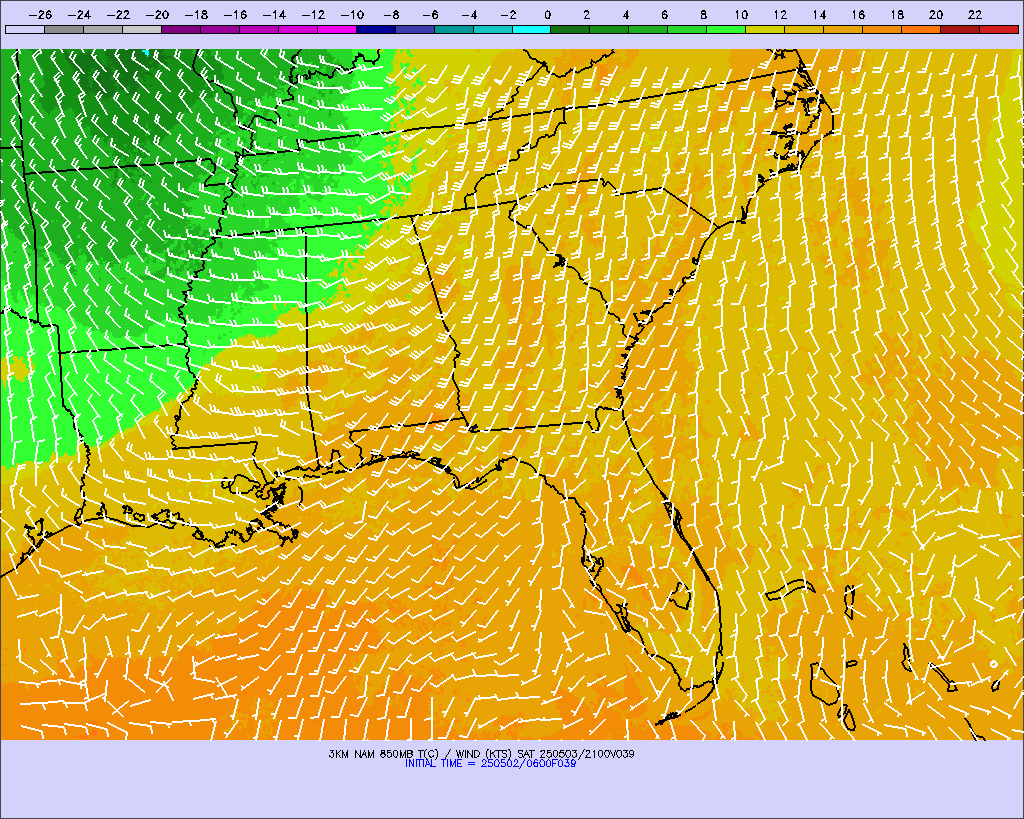Click the lavender swatch left of -26
1024x819 pixels.
point(25,29)
